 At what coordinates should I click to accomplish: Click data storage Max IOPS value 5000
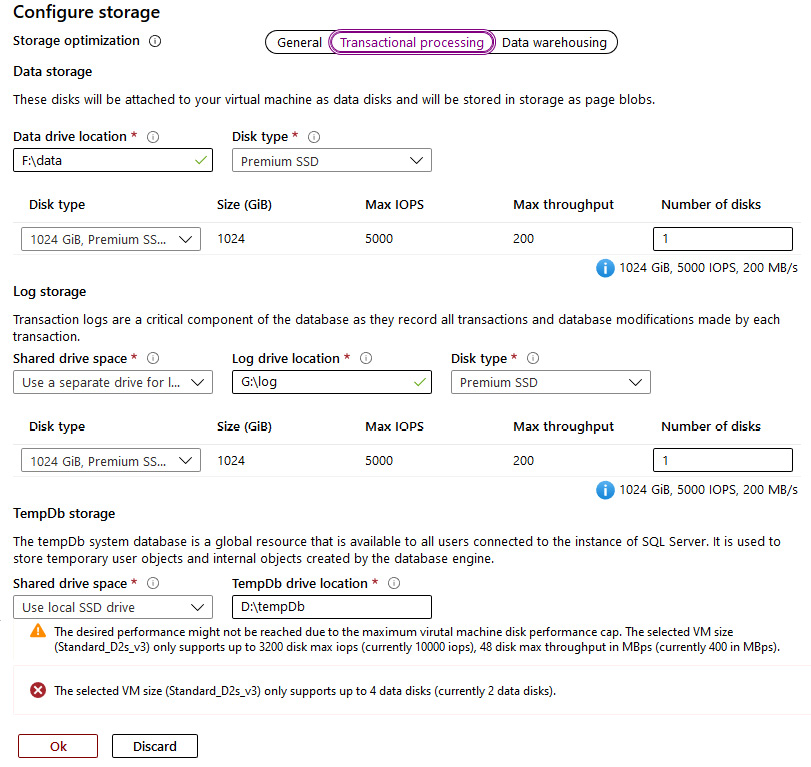click(379, 239)
